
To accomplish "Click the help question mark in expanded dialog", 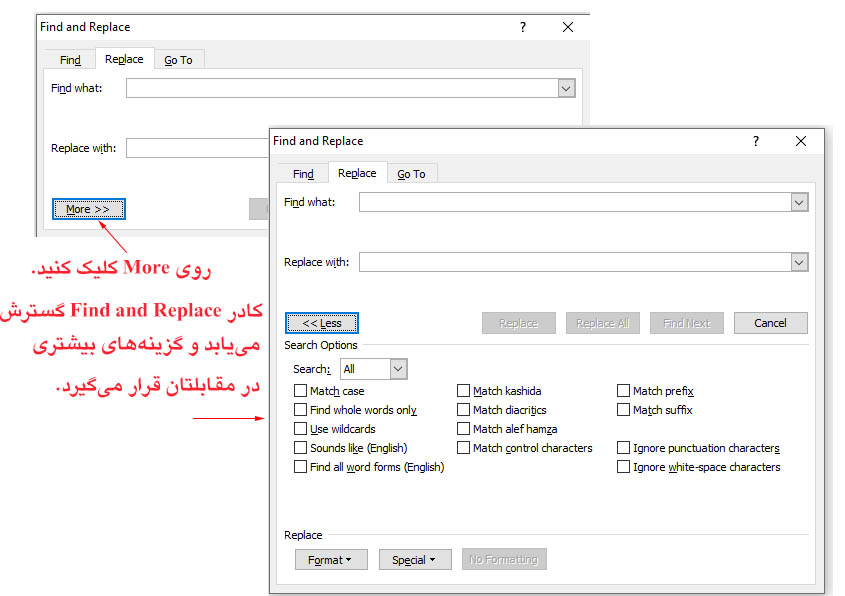I will point(756,142).
